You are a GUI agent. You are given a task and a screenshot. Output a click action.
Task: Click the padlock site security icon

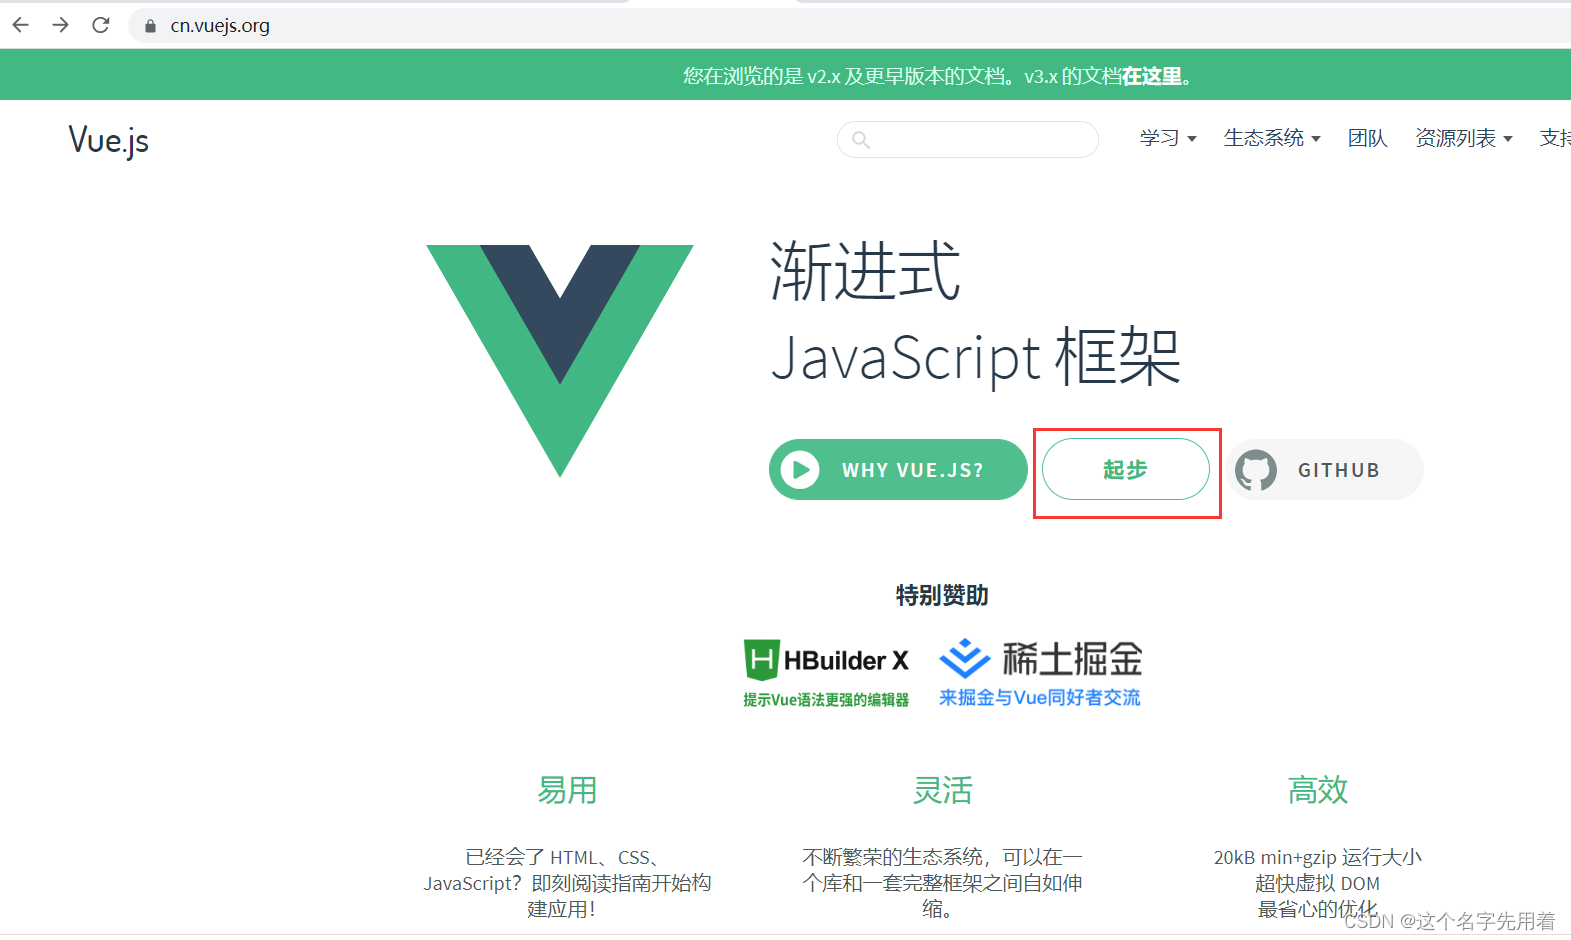click(x=150, y=26)
